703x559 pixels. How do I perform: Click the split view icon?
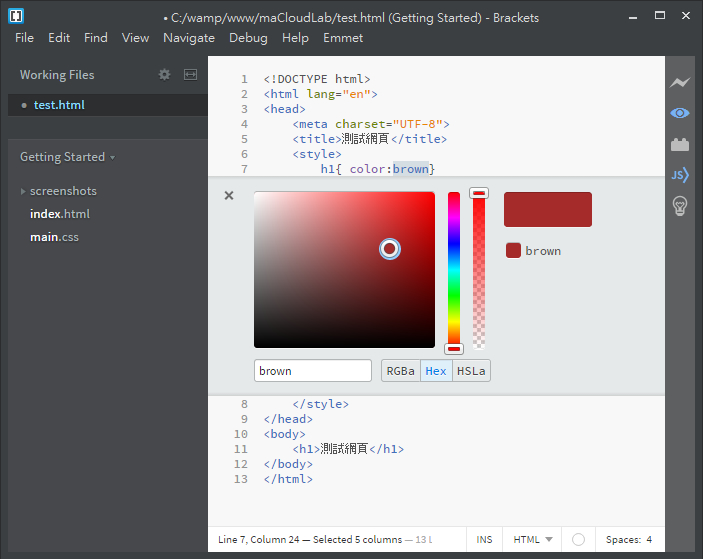pyautogui.click(x=191, y=74)
